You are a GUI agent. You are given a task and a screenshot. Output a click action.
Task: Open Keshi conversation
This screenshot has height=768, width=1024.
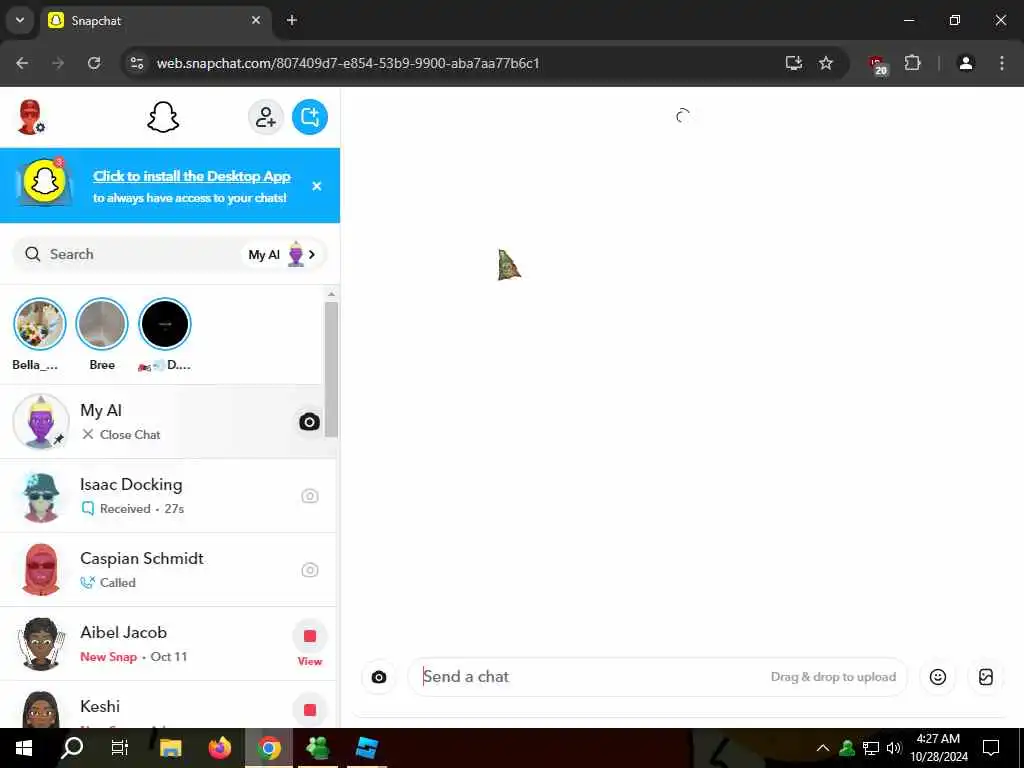[x=168, y=705]
